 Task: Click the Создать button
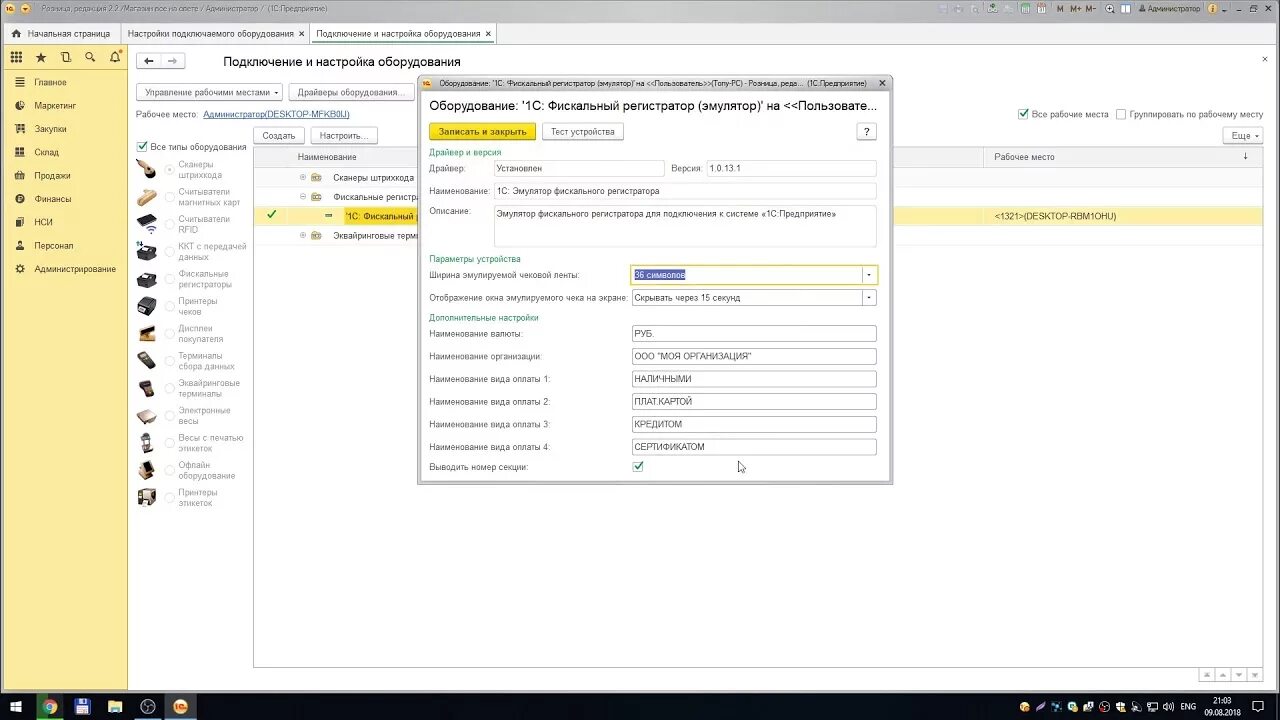[x=279, y=135]
